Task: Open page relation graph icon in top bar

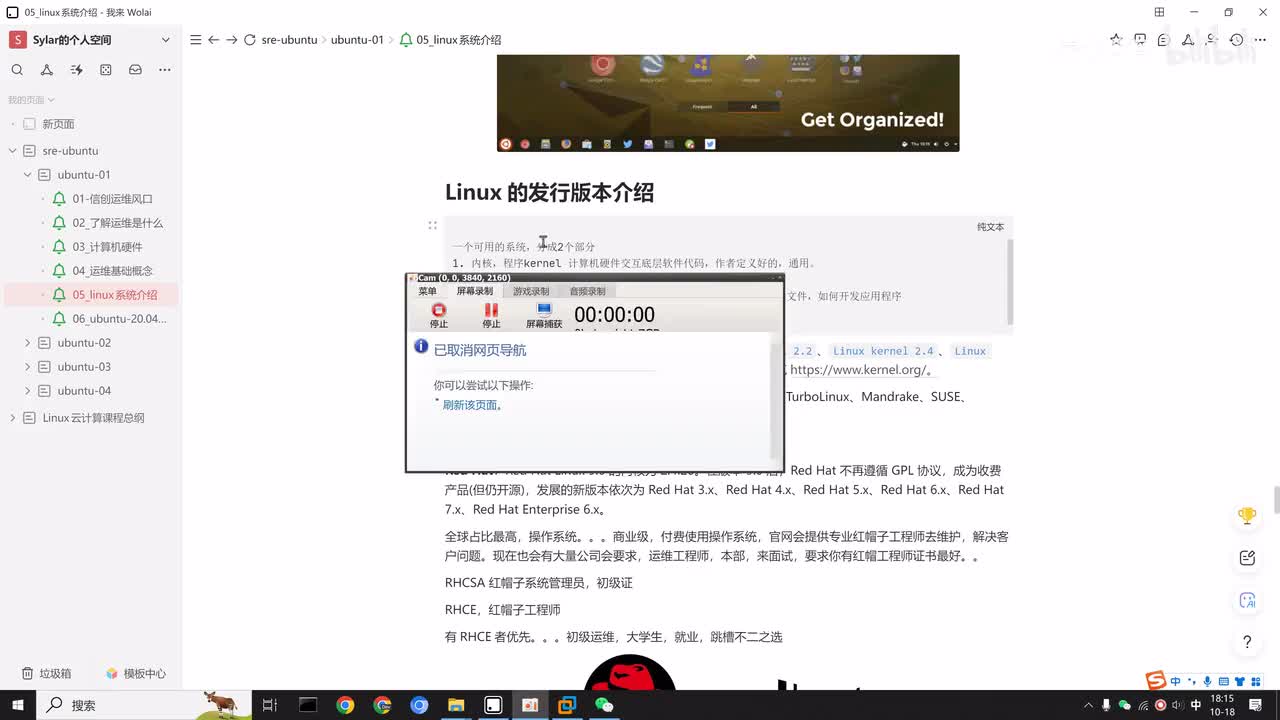Action: (1188, 40)
